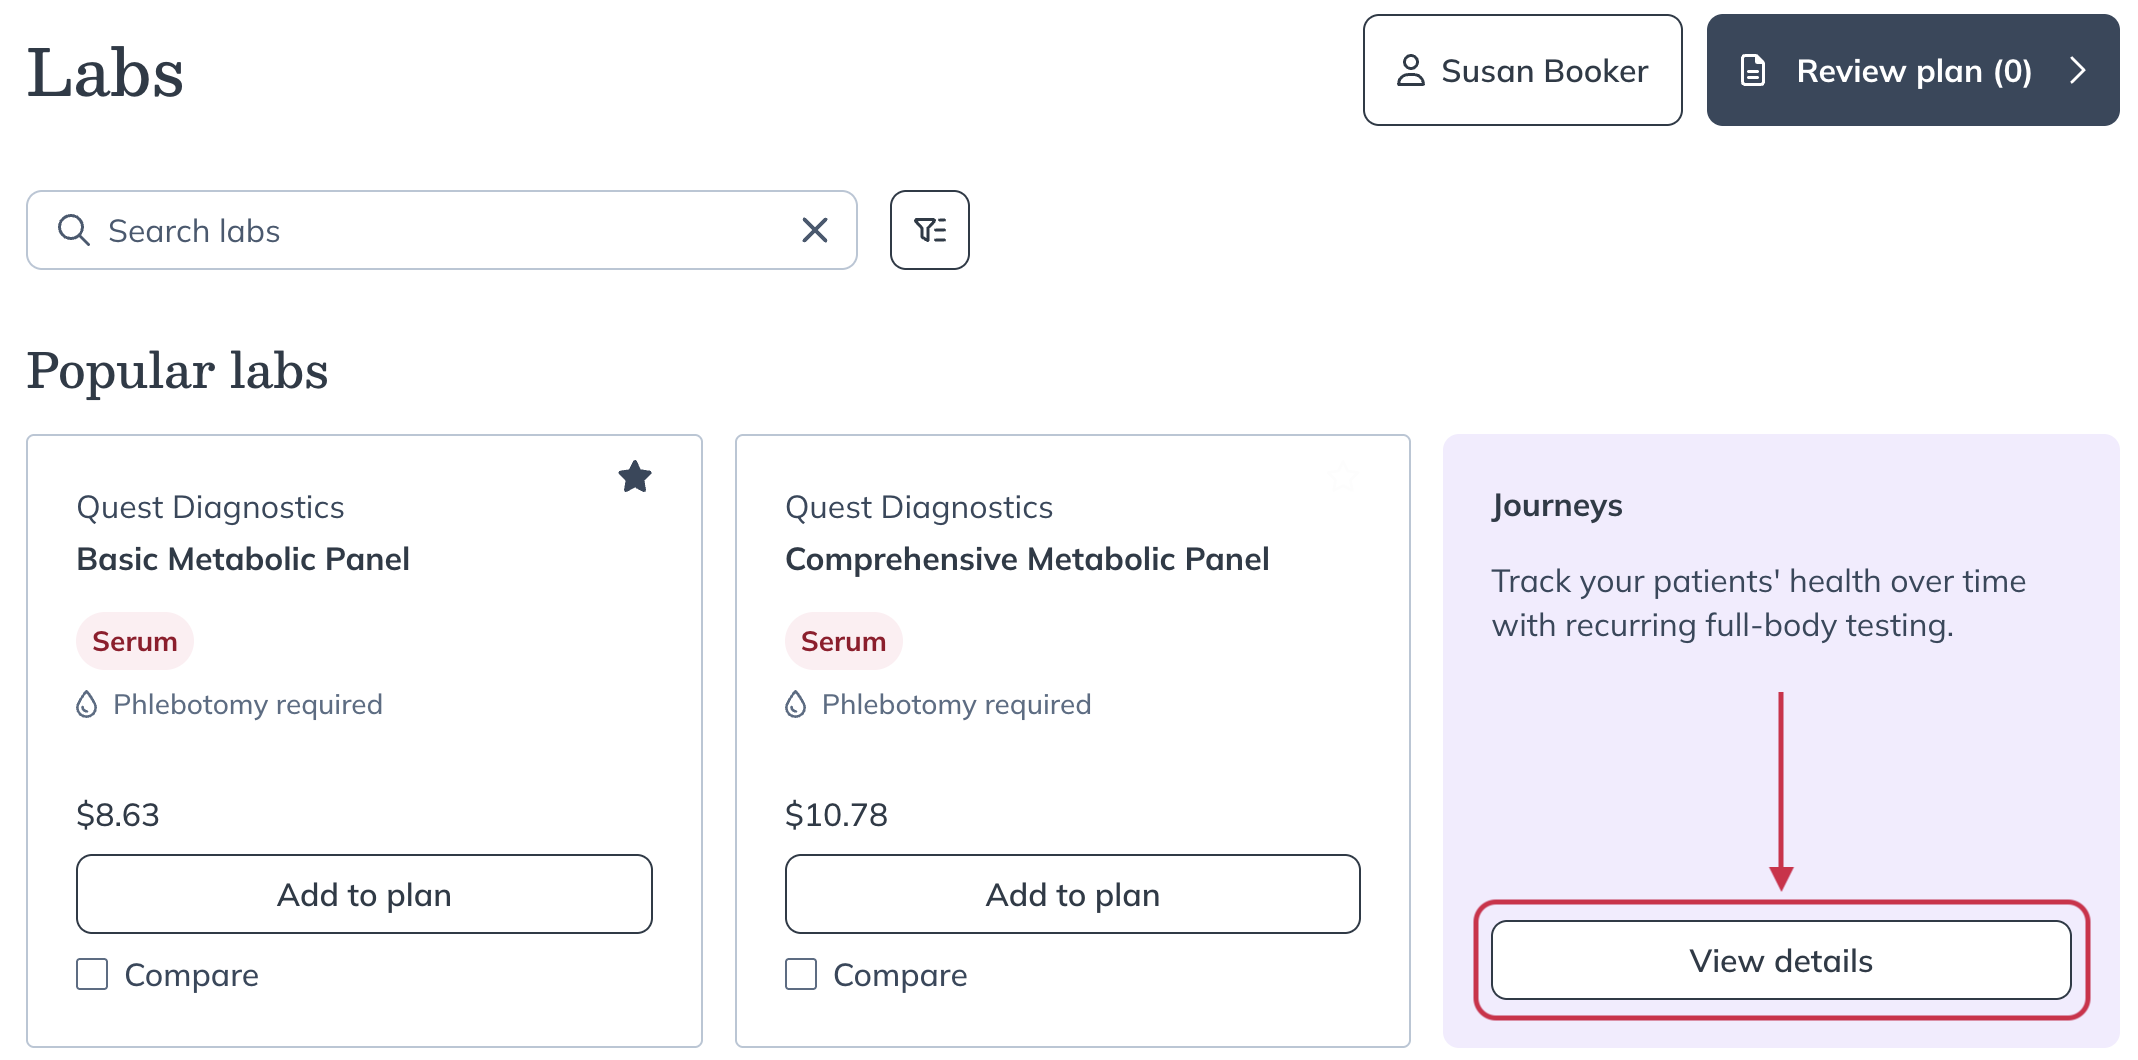Screen dimensions: 2138x1060
Task: Open the labs filter options button
Action: [929, 230]
